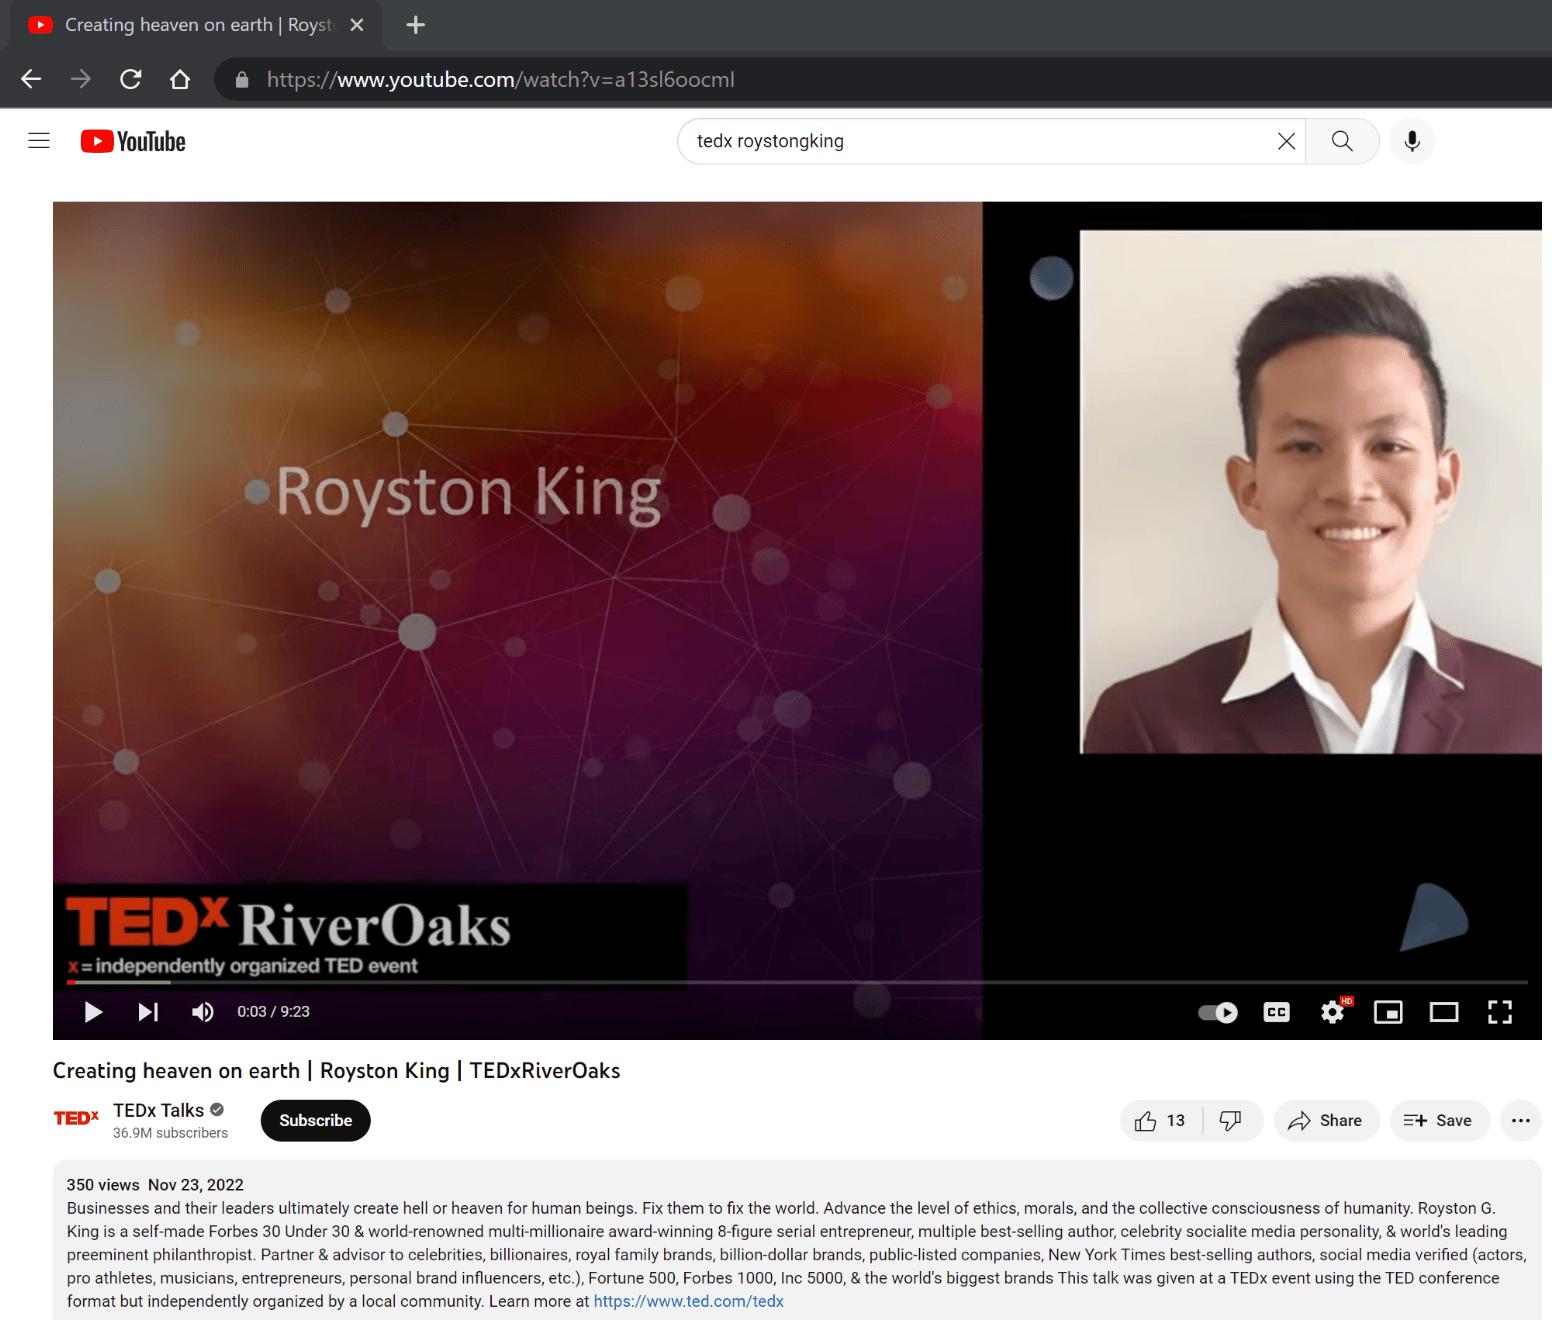Switch to theater mode
This screenshot has height=1326, width=1552.
[1443, 1012]
